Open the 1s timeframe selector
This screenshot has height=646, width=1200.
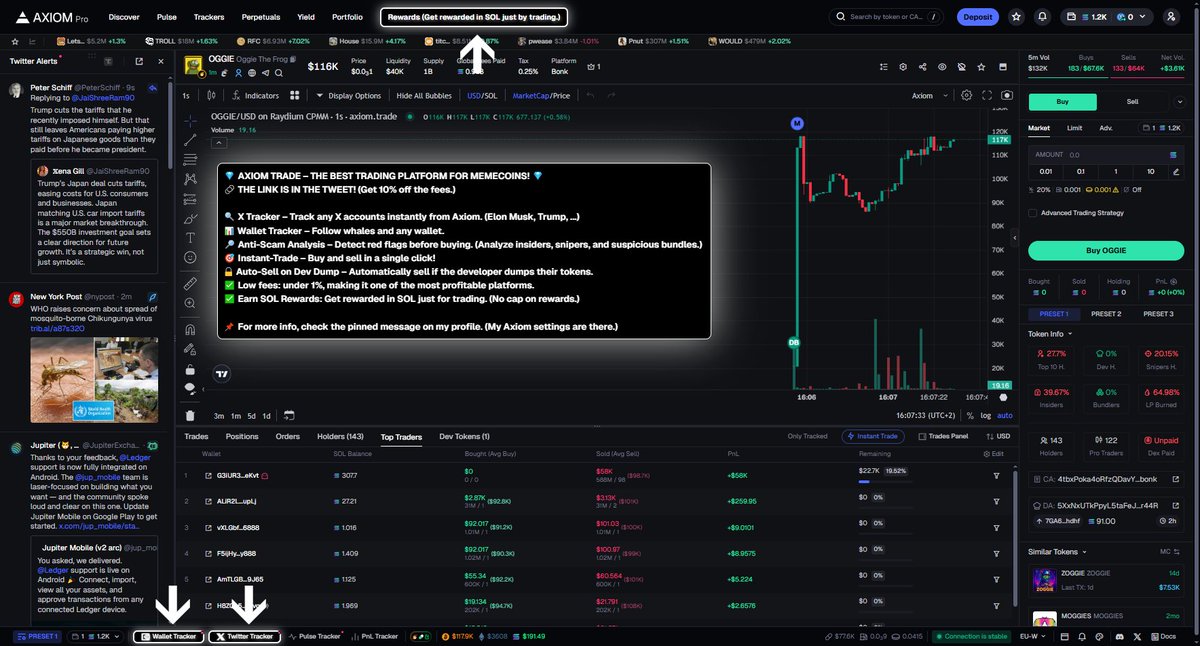click(x=186, y=96)
